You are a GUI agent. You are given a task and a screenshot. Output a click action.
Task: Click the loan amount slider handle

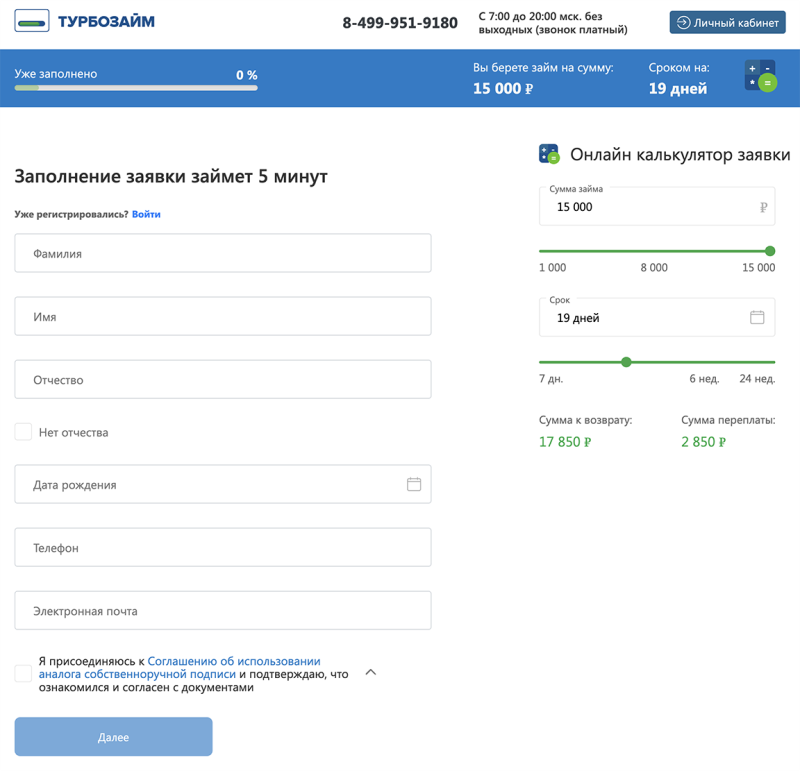click(x=770, y=251)
